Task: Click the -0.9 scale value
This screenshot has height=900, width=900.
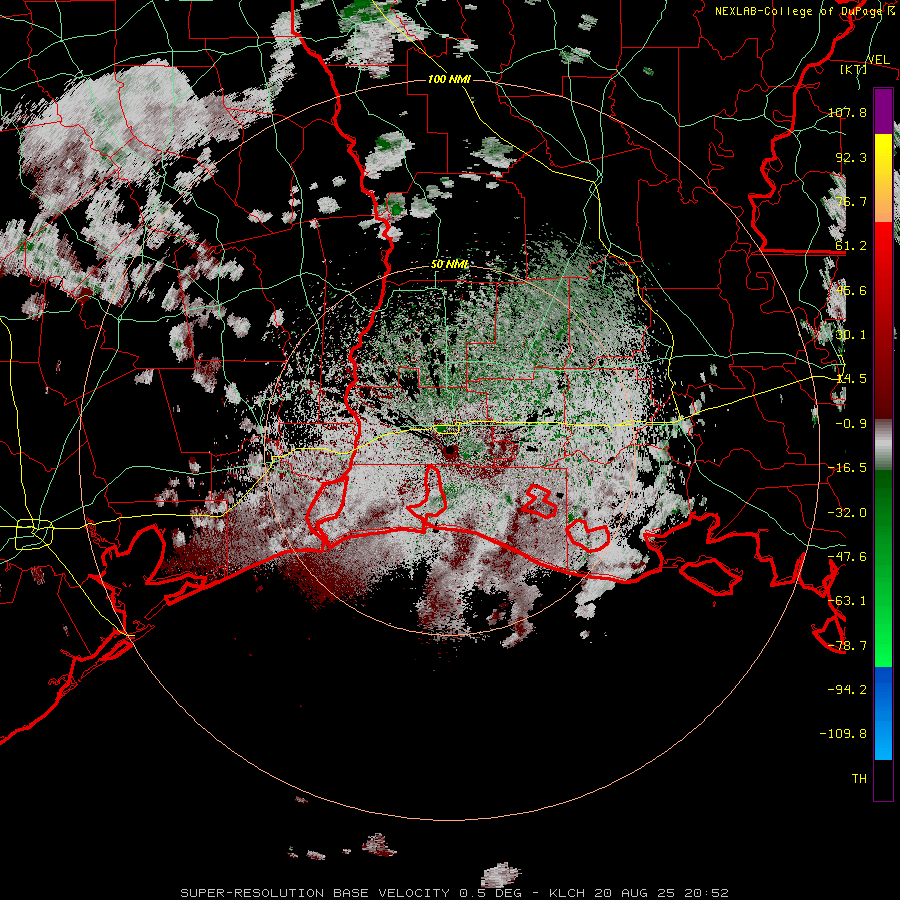Action: click(851, 424)
